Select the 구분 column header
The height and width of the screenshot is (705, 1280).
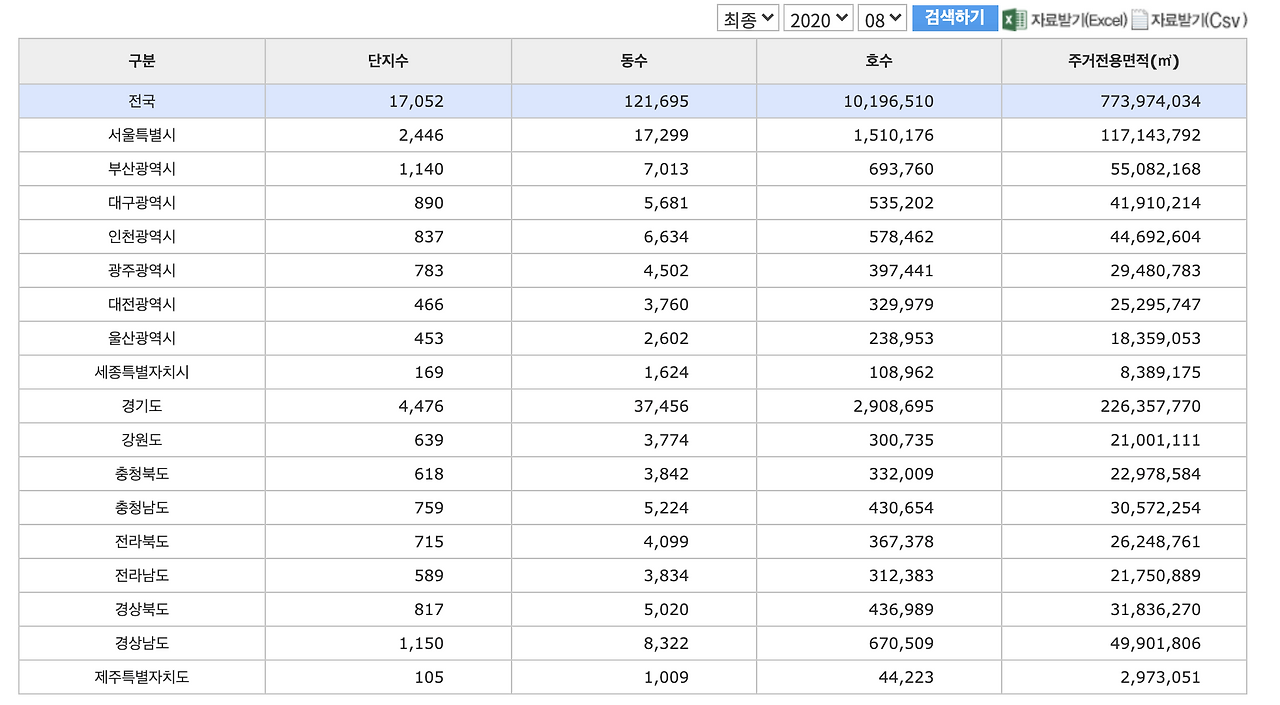pyautogui.click(x=140, y=61)
